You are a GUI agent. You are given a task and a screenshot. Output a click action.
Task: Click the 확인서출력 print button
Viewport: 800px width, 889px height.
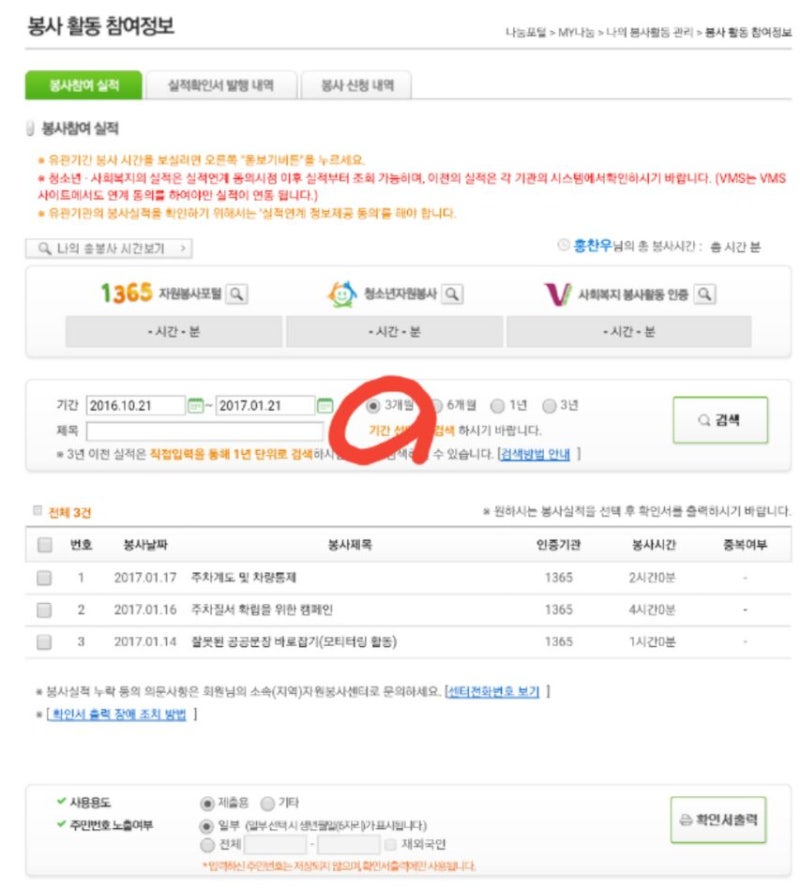[x=718, y=820]
